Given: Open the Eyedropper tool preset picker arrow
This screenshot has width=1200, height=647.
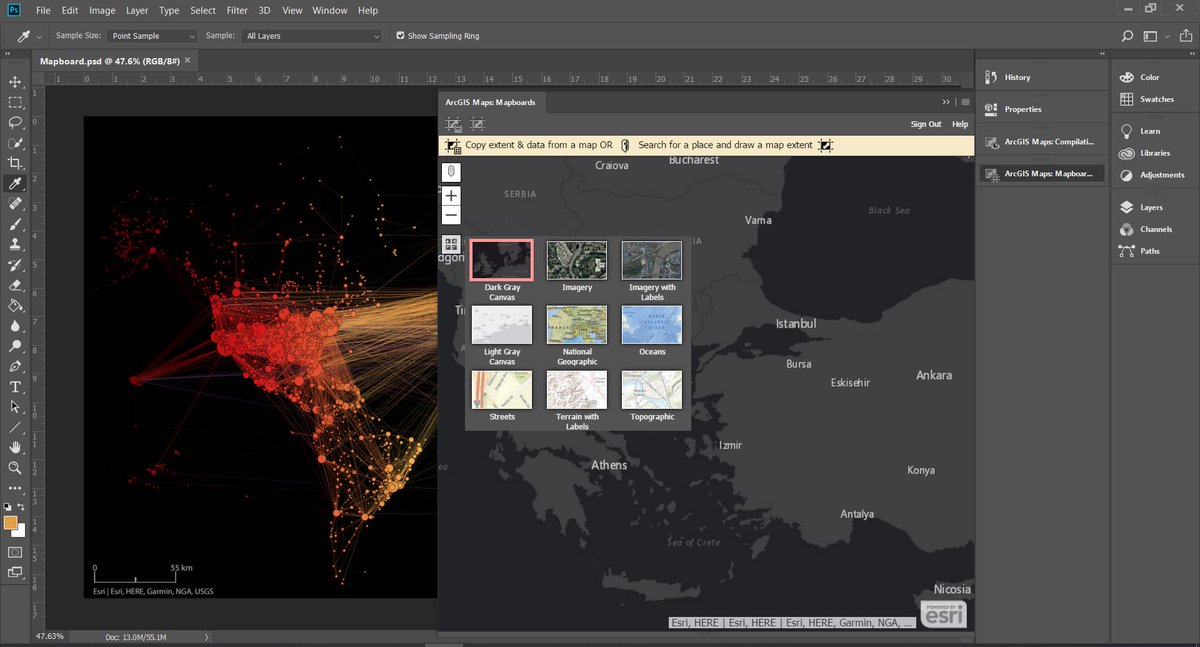Looking at the screenshot, I should [x=39, y=36].
